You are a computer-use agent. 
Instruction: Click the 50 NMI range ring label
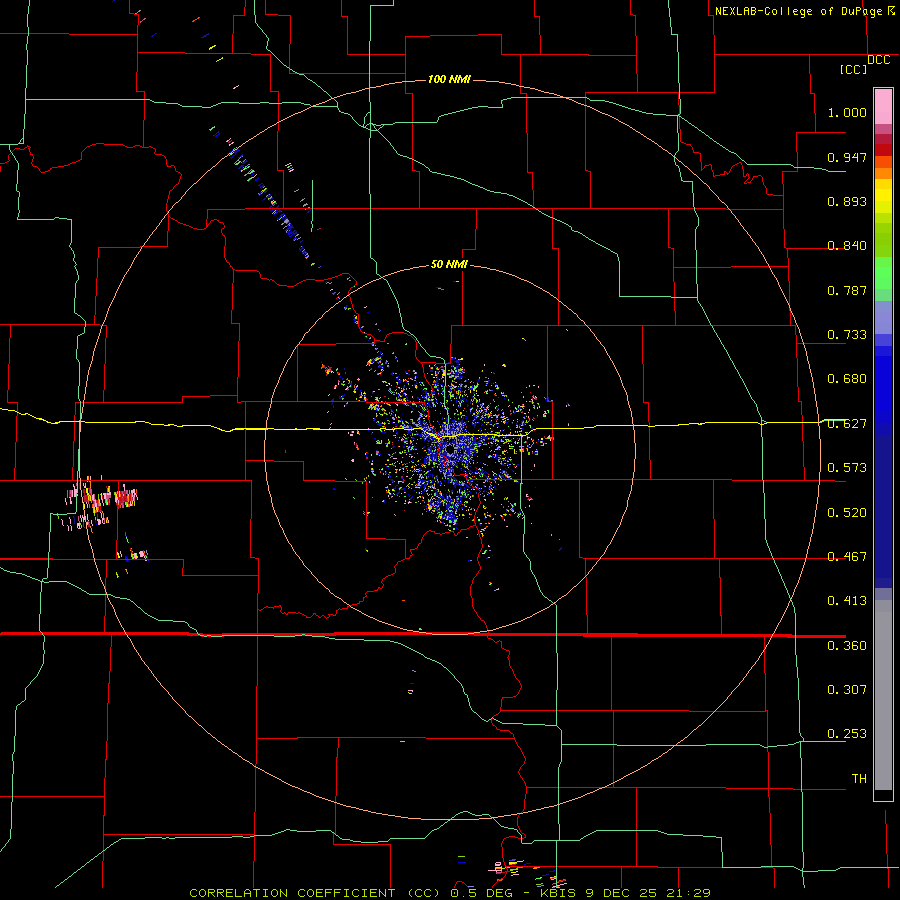click(449, 264)
